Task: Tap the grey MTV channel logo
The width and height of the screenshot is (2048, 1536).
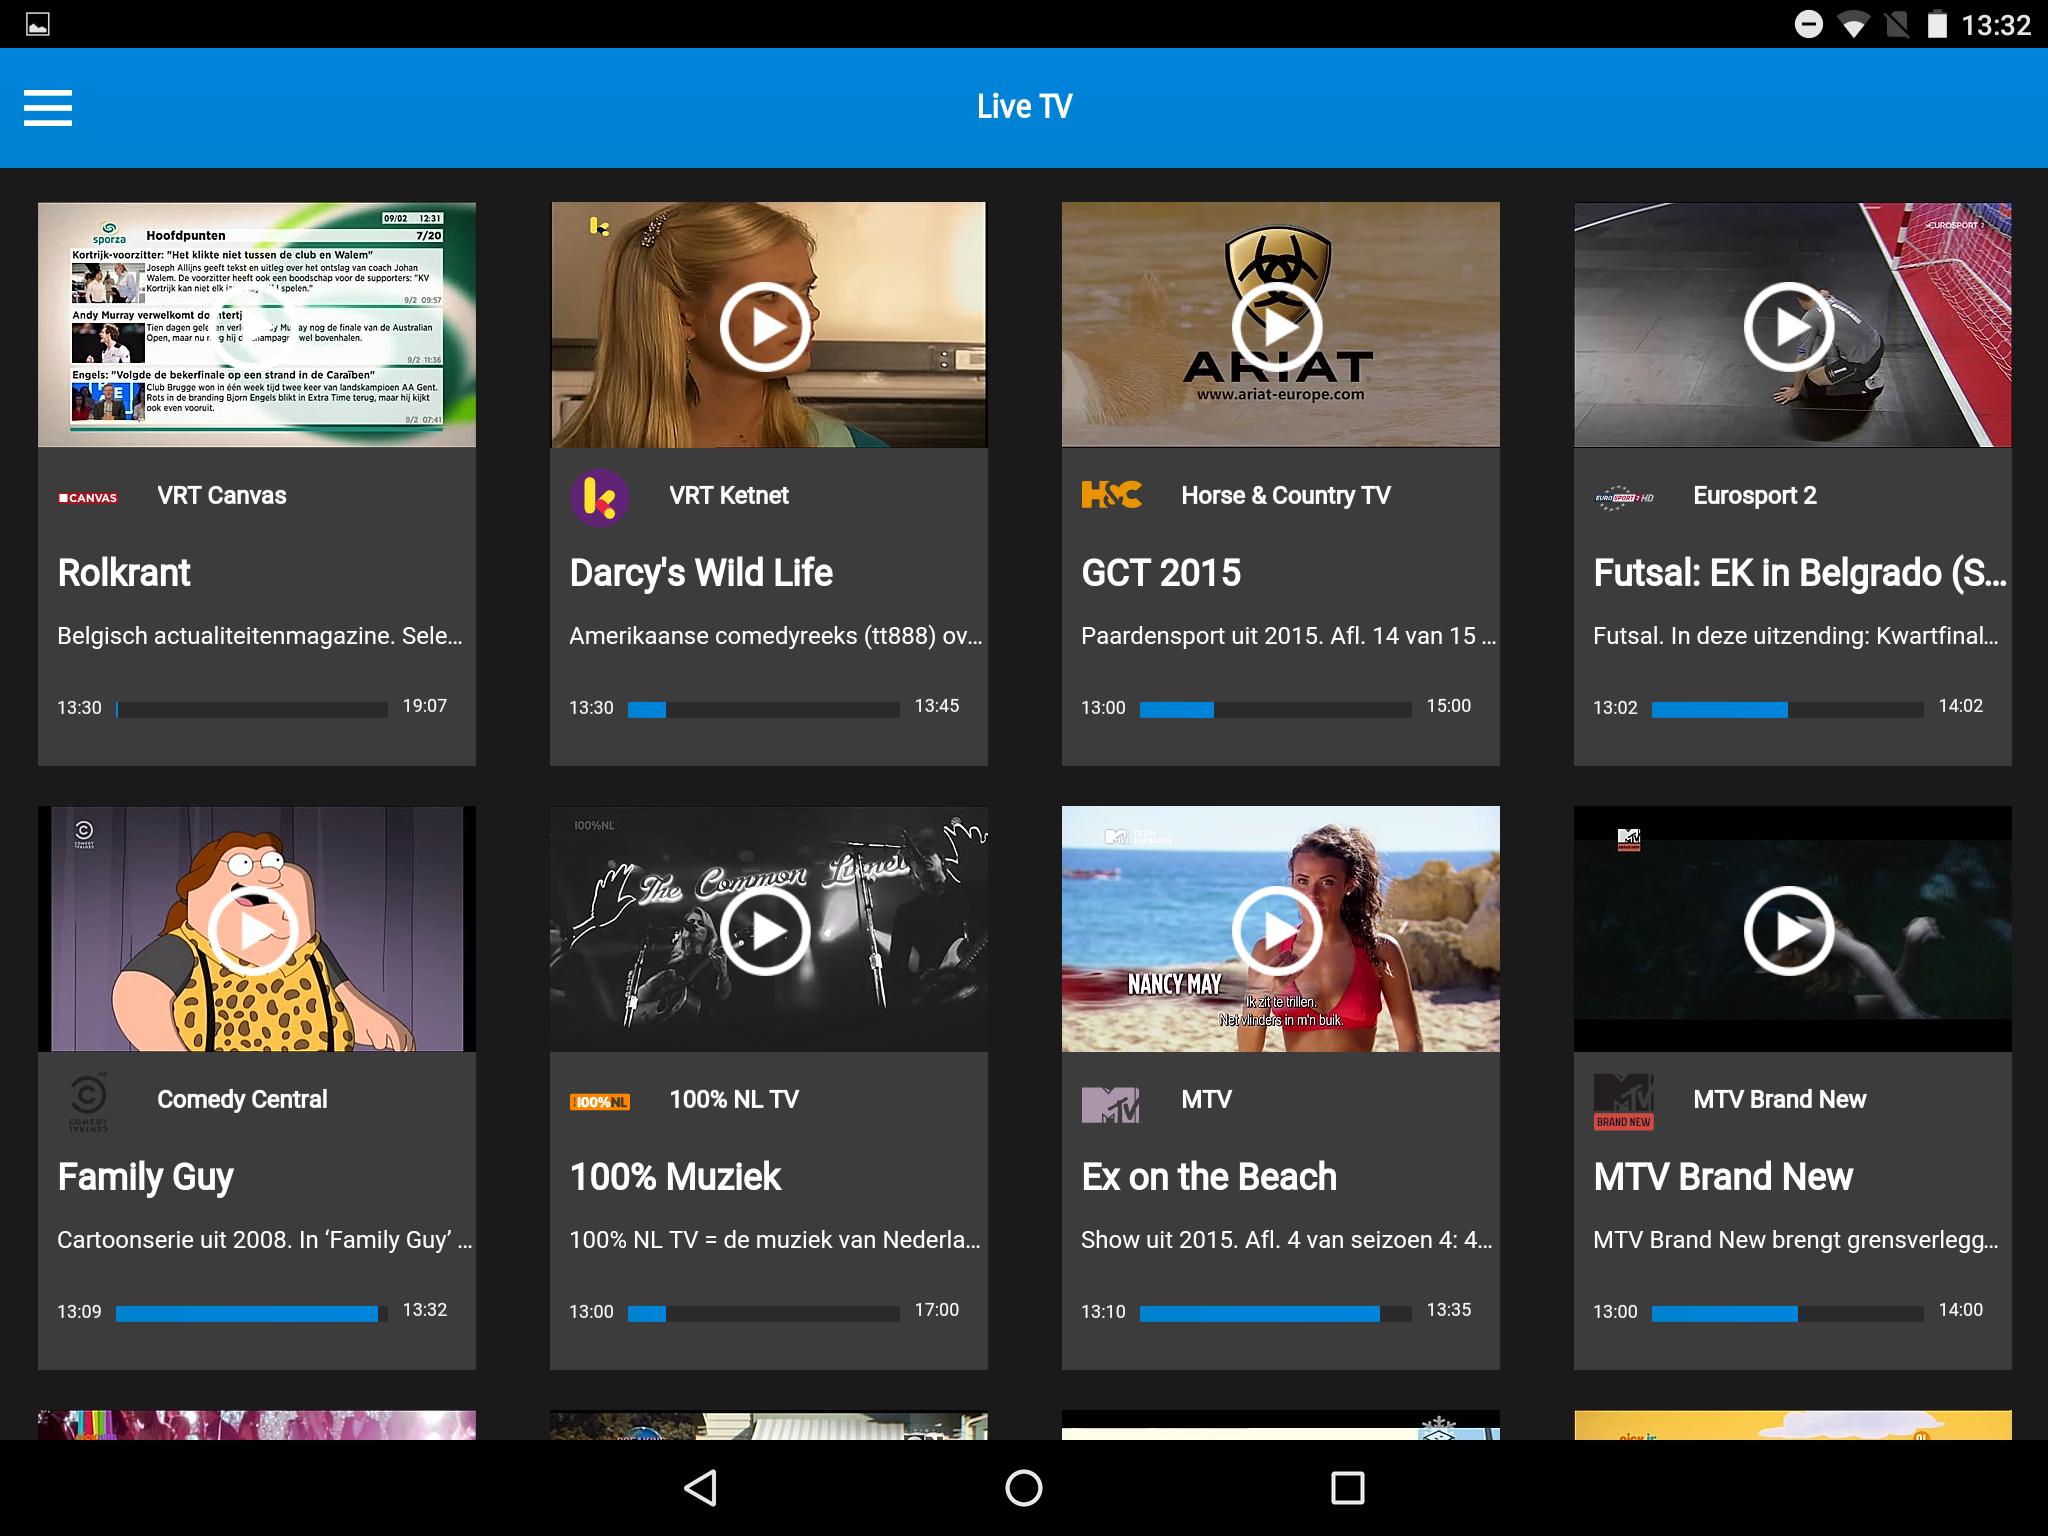Action: (1111, 1103)
